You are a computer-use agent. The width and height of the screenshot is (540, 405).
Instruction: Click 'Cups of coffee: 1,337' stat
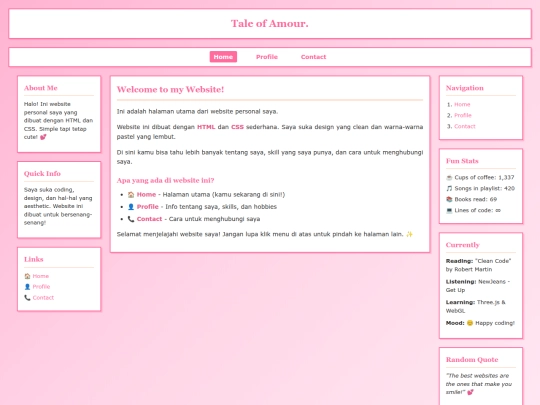pyautogui.click(x=480, y=178)
